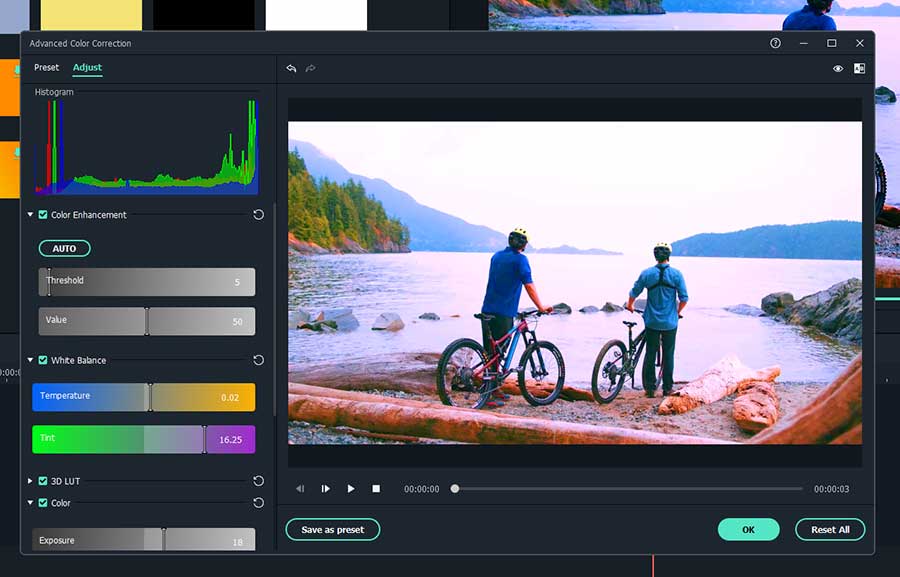Toggle the eye preview icon
Screen dimensions: 900x577
pos(838,68)
